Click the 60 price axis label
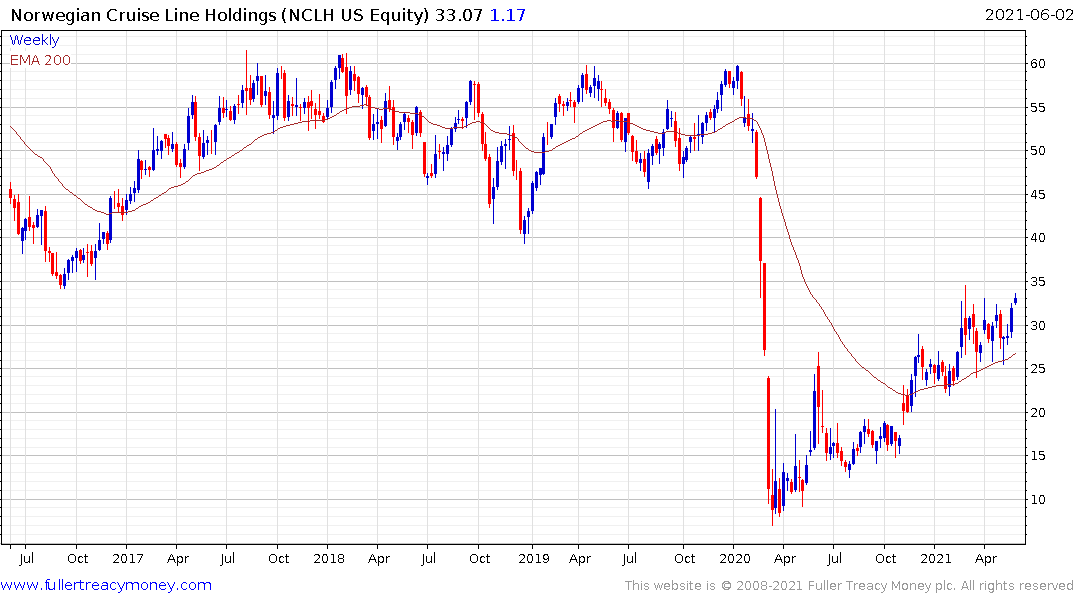Image resolution: width=1075 pixels, height=600 pixels. 1037,64
